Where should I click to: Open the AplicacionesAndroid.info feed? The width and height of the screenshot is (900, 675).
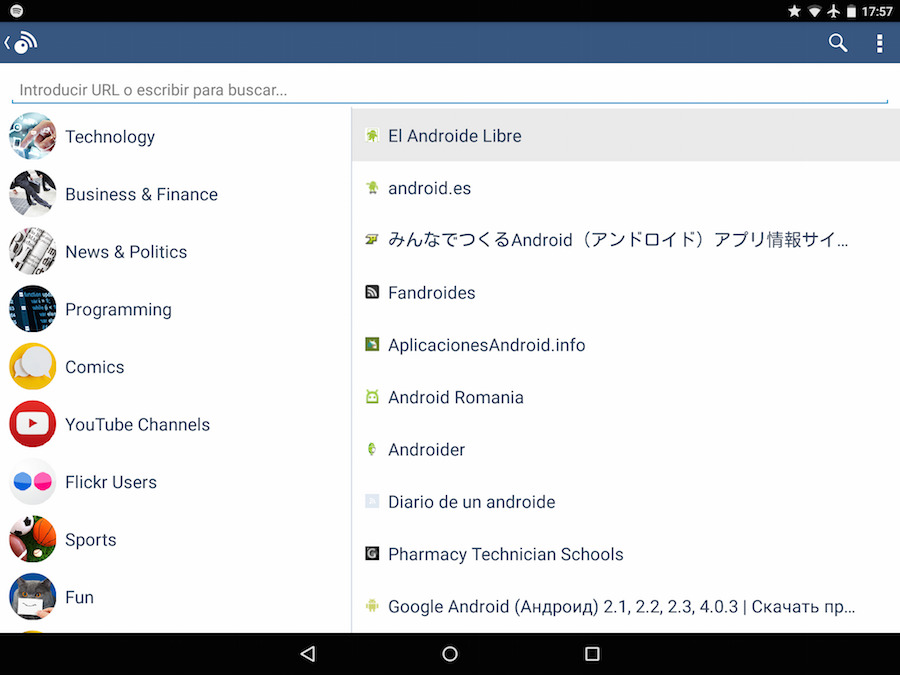[486, 345]
